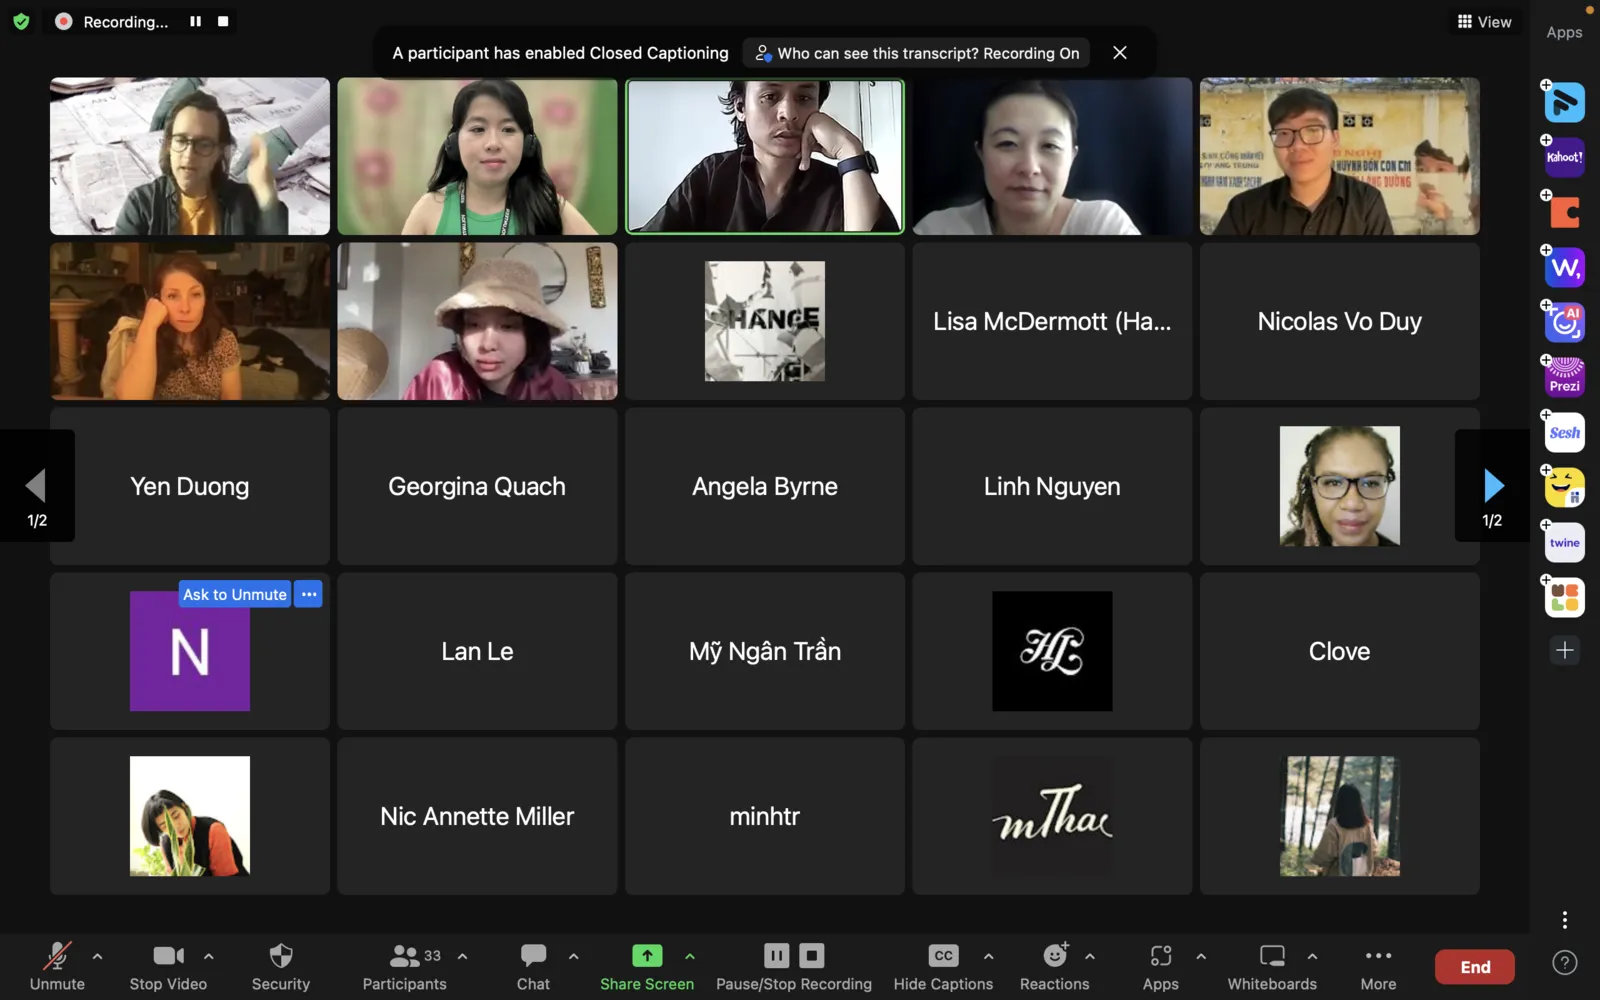Click Ask to Unmute on participant N

click(235, 594)
